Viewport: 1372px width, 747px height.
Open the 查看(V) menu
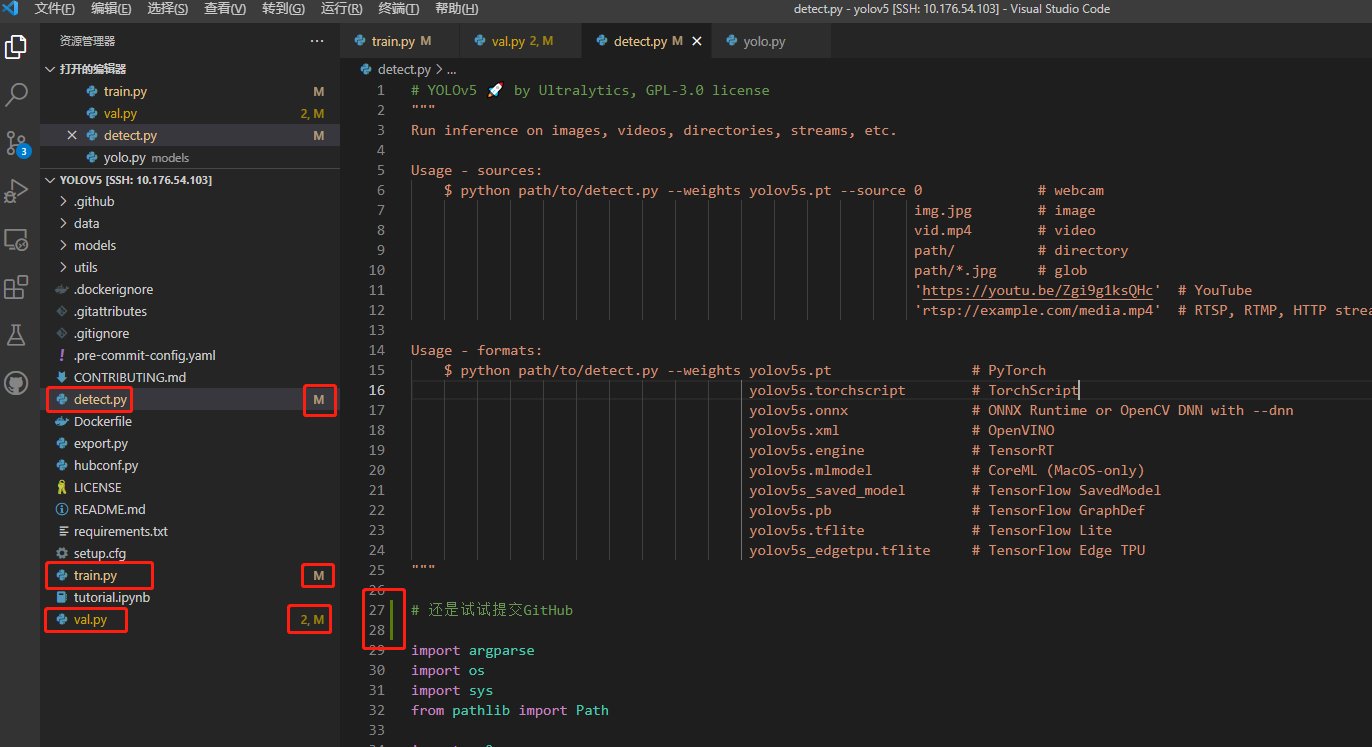tap(225, 9)
